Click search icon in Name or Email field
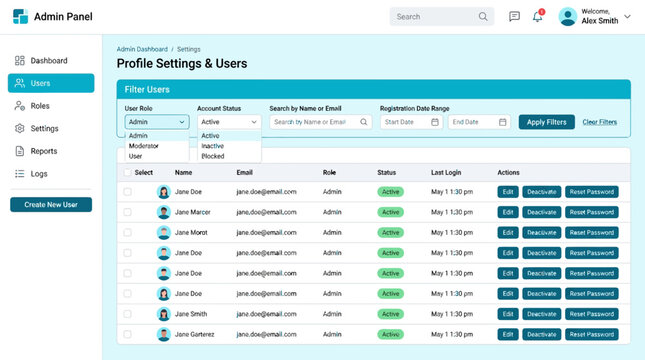The image size is (645, 360). click(364, 122)
